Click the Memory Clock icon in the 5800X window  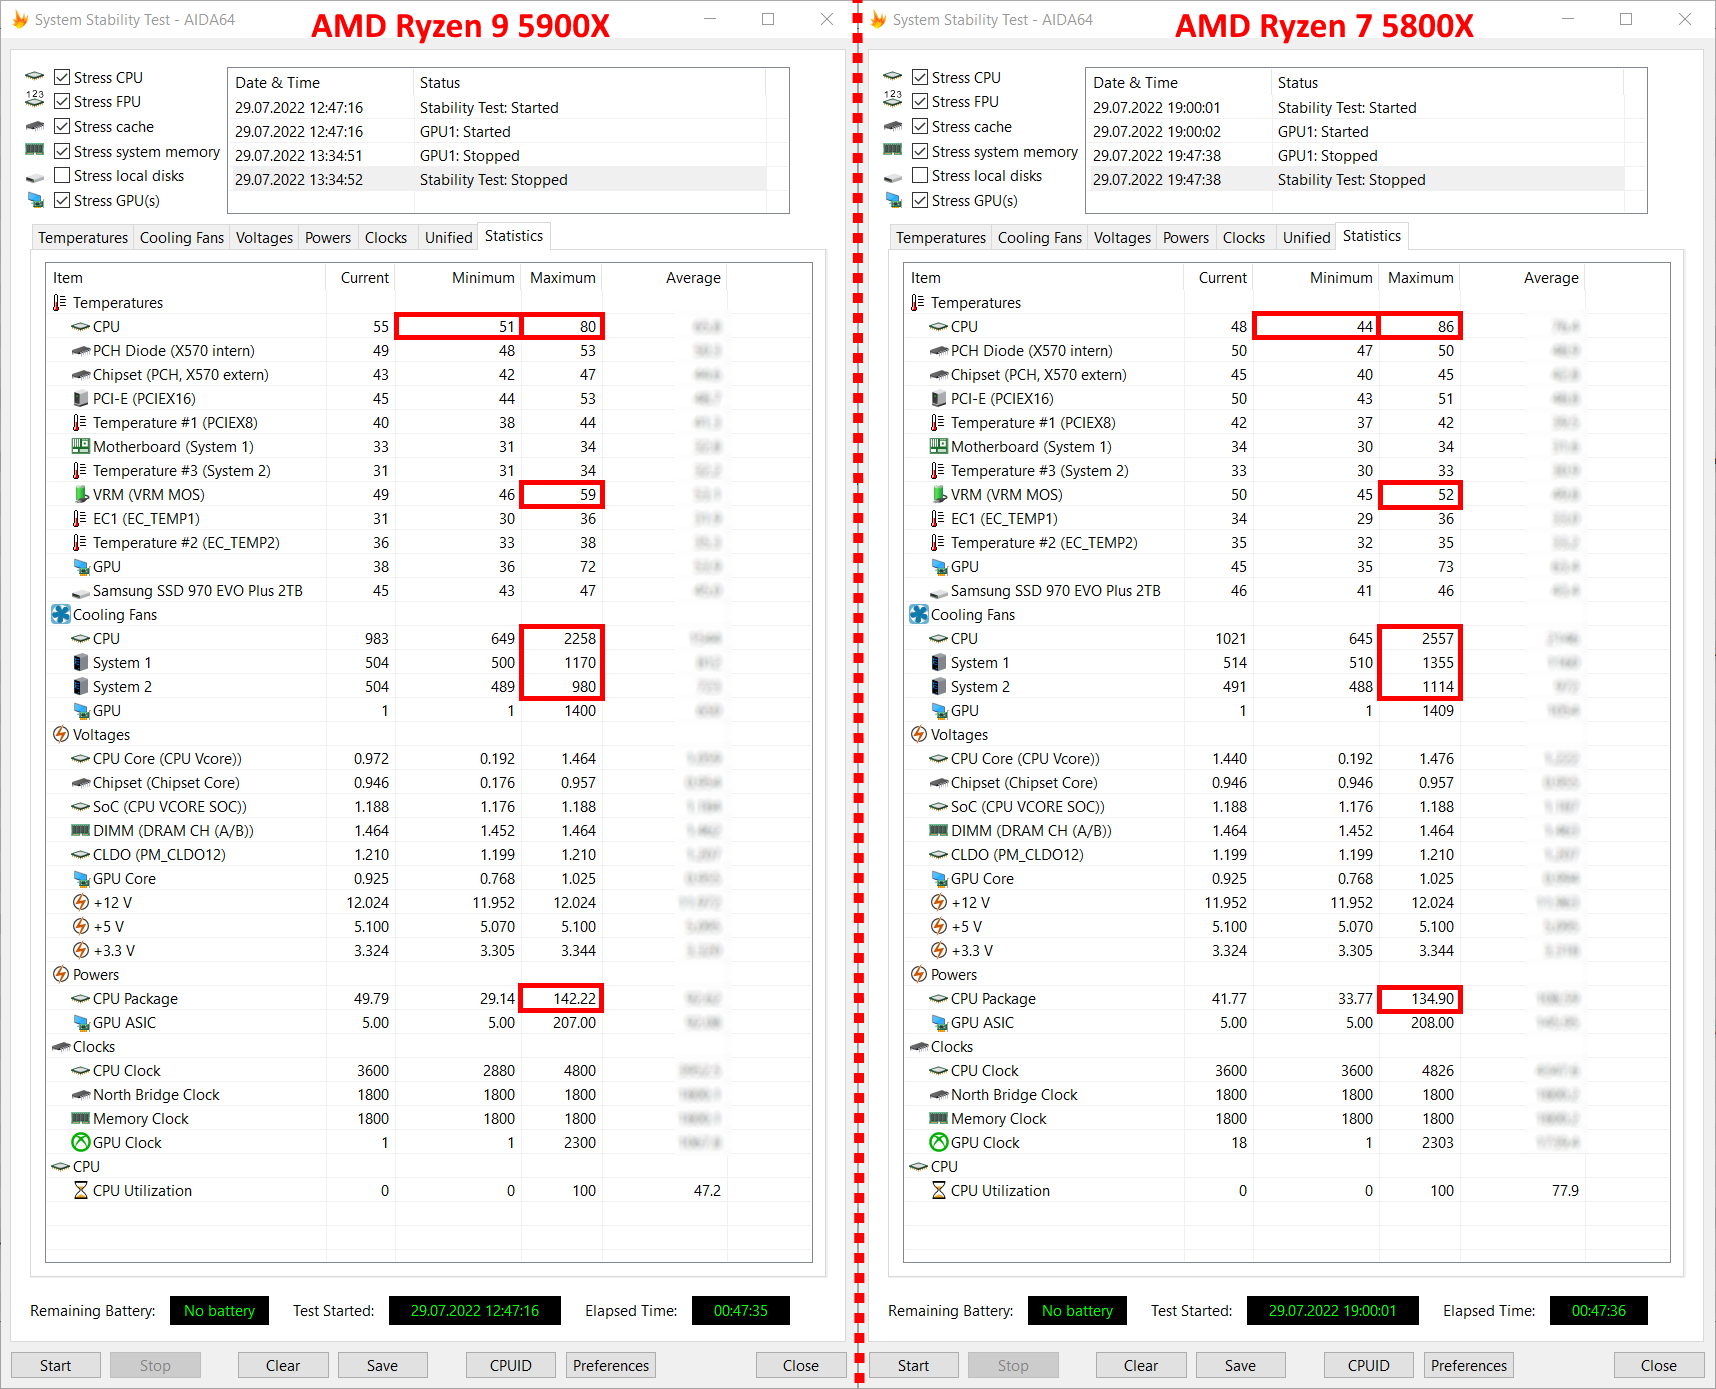tap(939, 1118)
